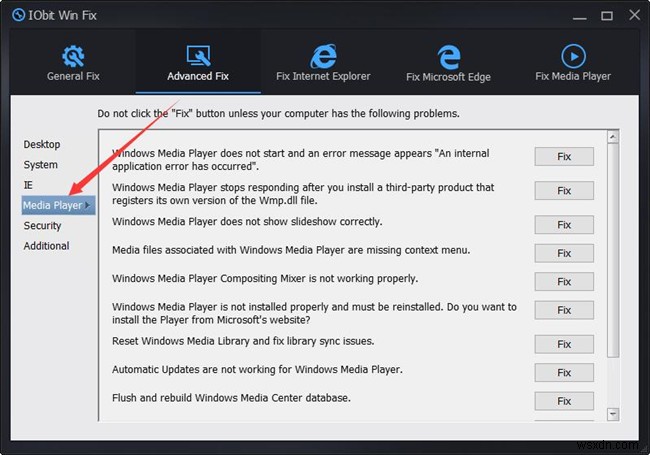Close the IObit Win Fix window
This screenshot has height=455, width=650.
[x=634, y=15]
